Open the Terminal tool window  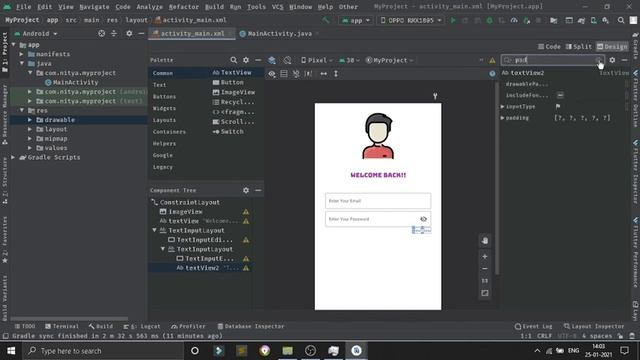point(62,326)
